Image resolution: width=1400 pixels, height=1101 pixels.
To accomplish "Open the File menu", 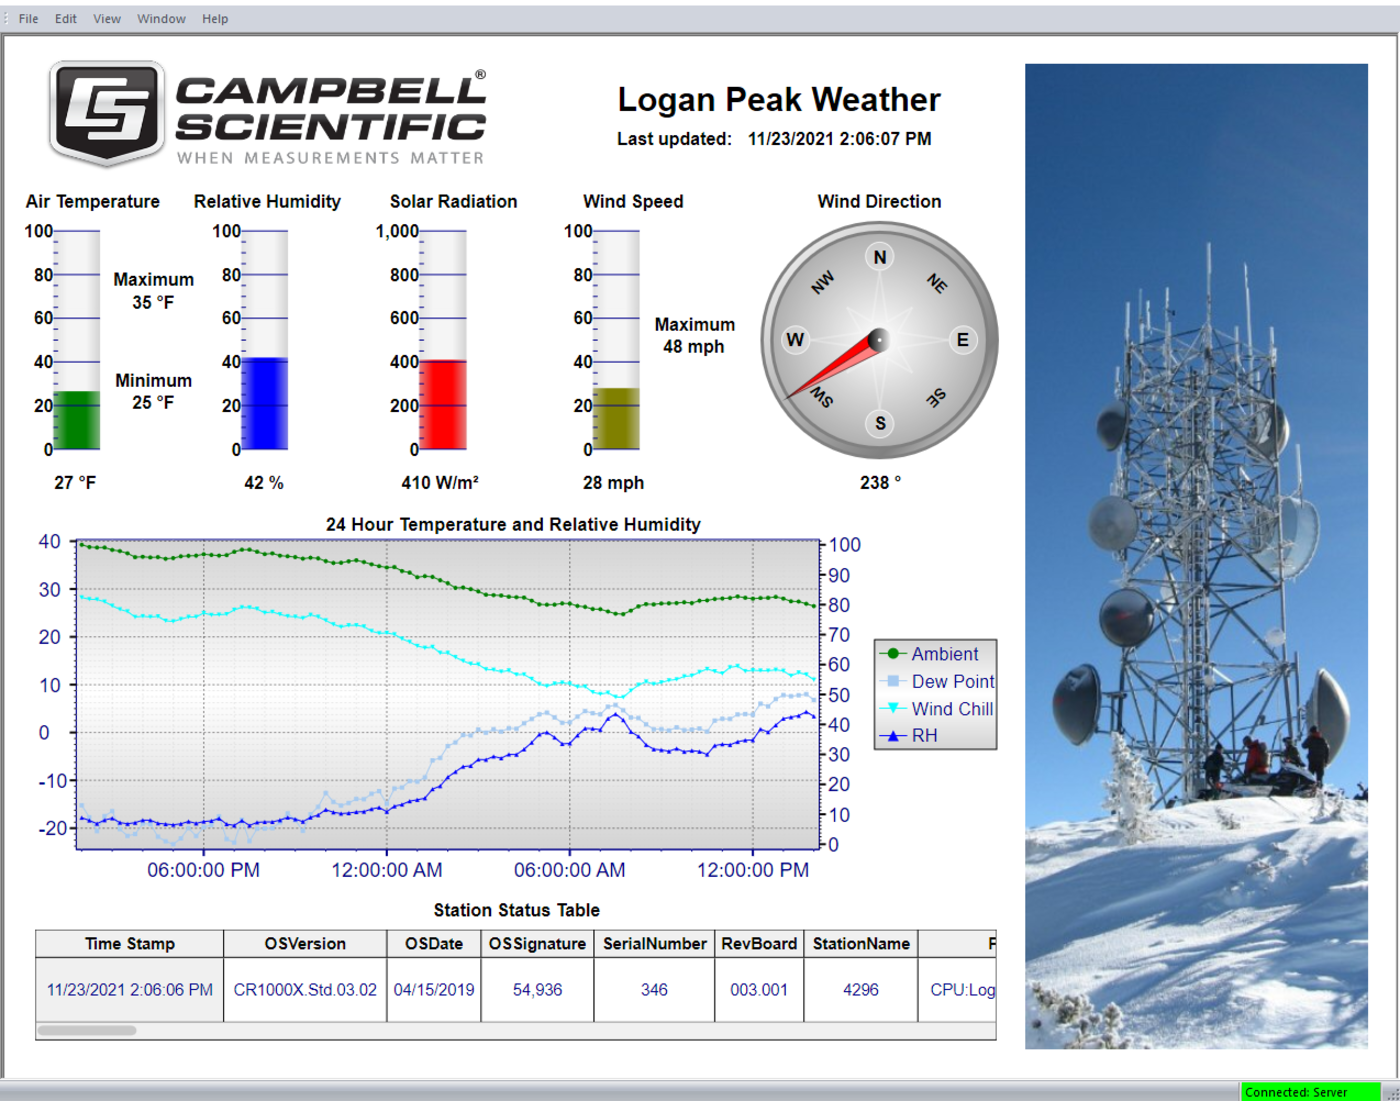I will pyautogui.click(x=28, y=18).
